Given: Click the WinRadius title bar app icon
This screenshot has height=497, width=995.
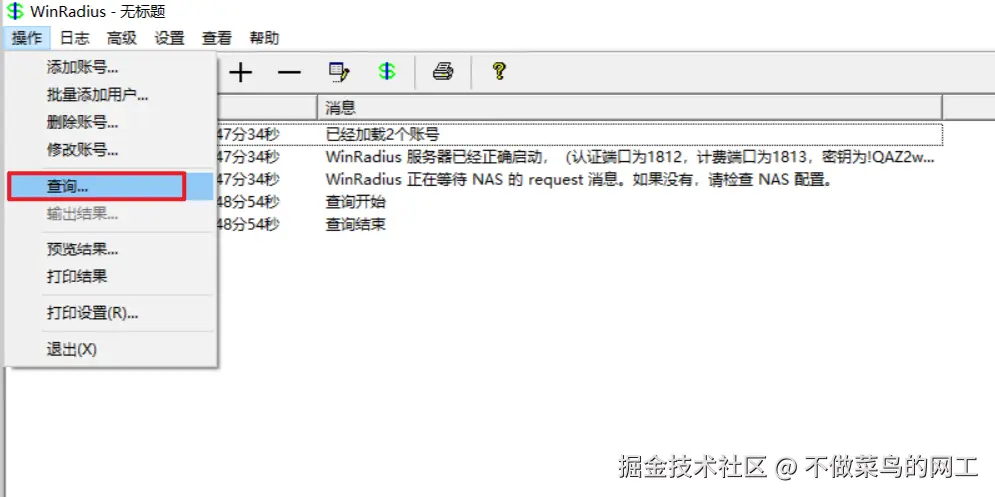Looking at the screenshot, I should click(x=15, y=12).
